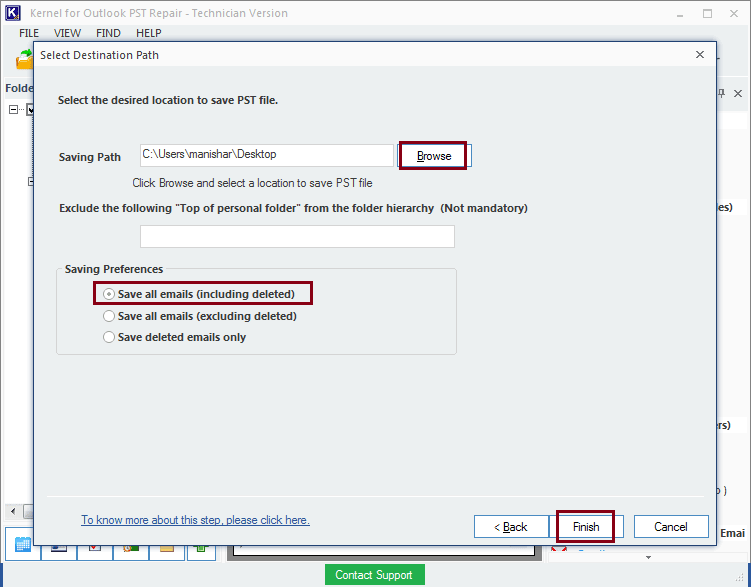Screen dimensions: 751x587
Task: Select Save all emails (including deleted)
Action: click(199, 294)
